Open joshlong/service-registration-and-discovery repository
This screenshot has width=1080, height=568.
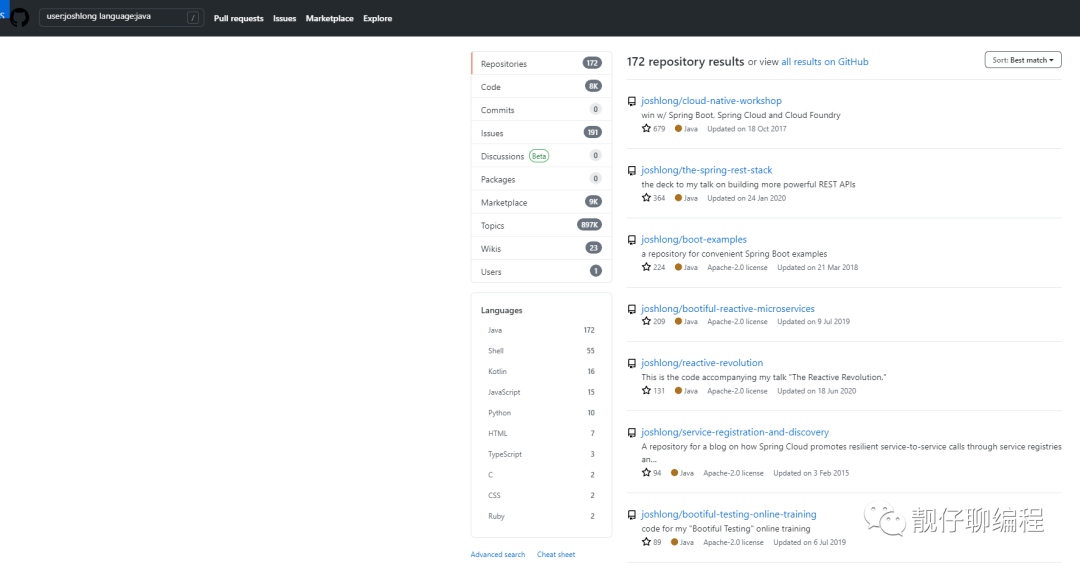tap(735, 432)
